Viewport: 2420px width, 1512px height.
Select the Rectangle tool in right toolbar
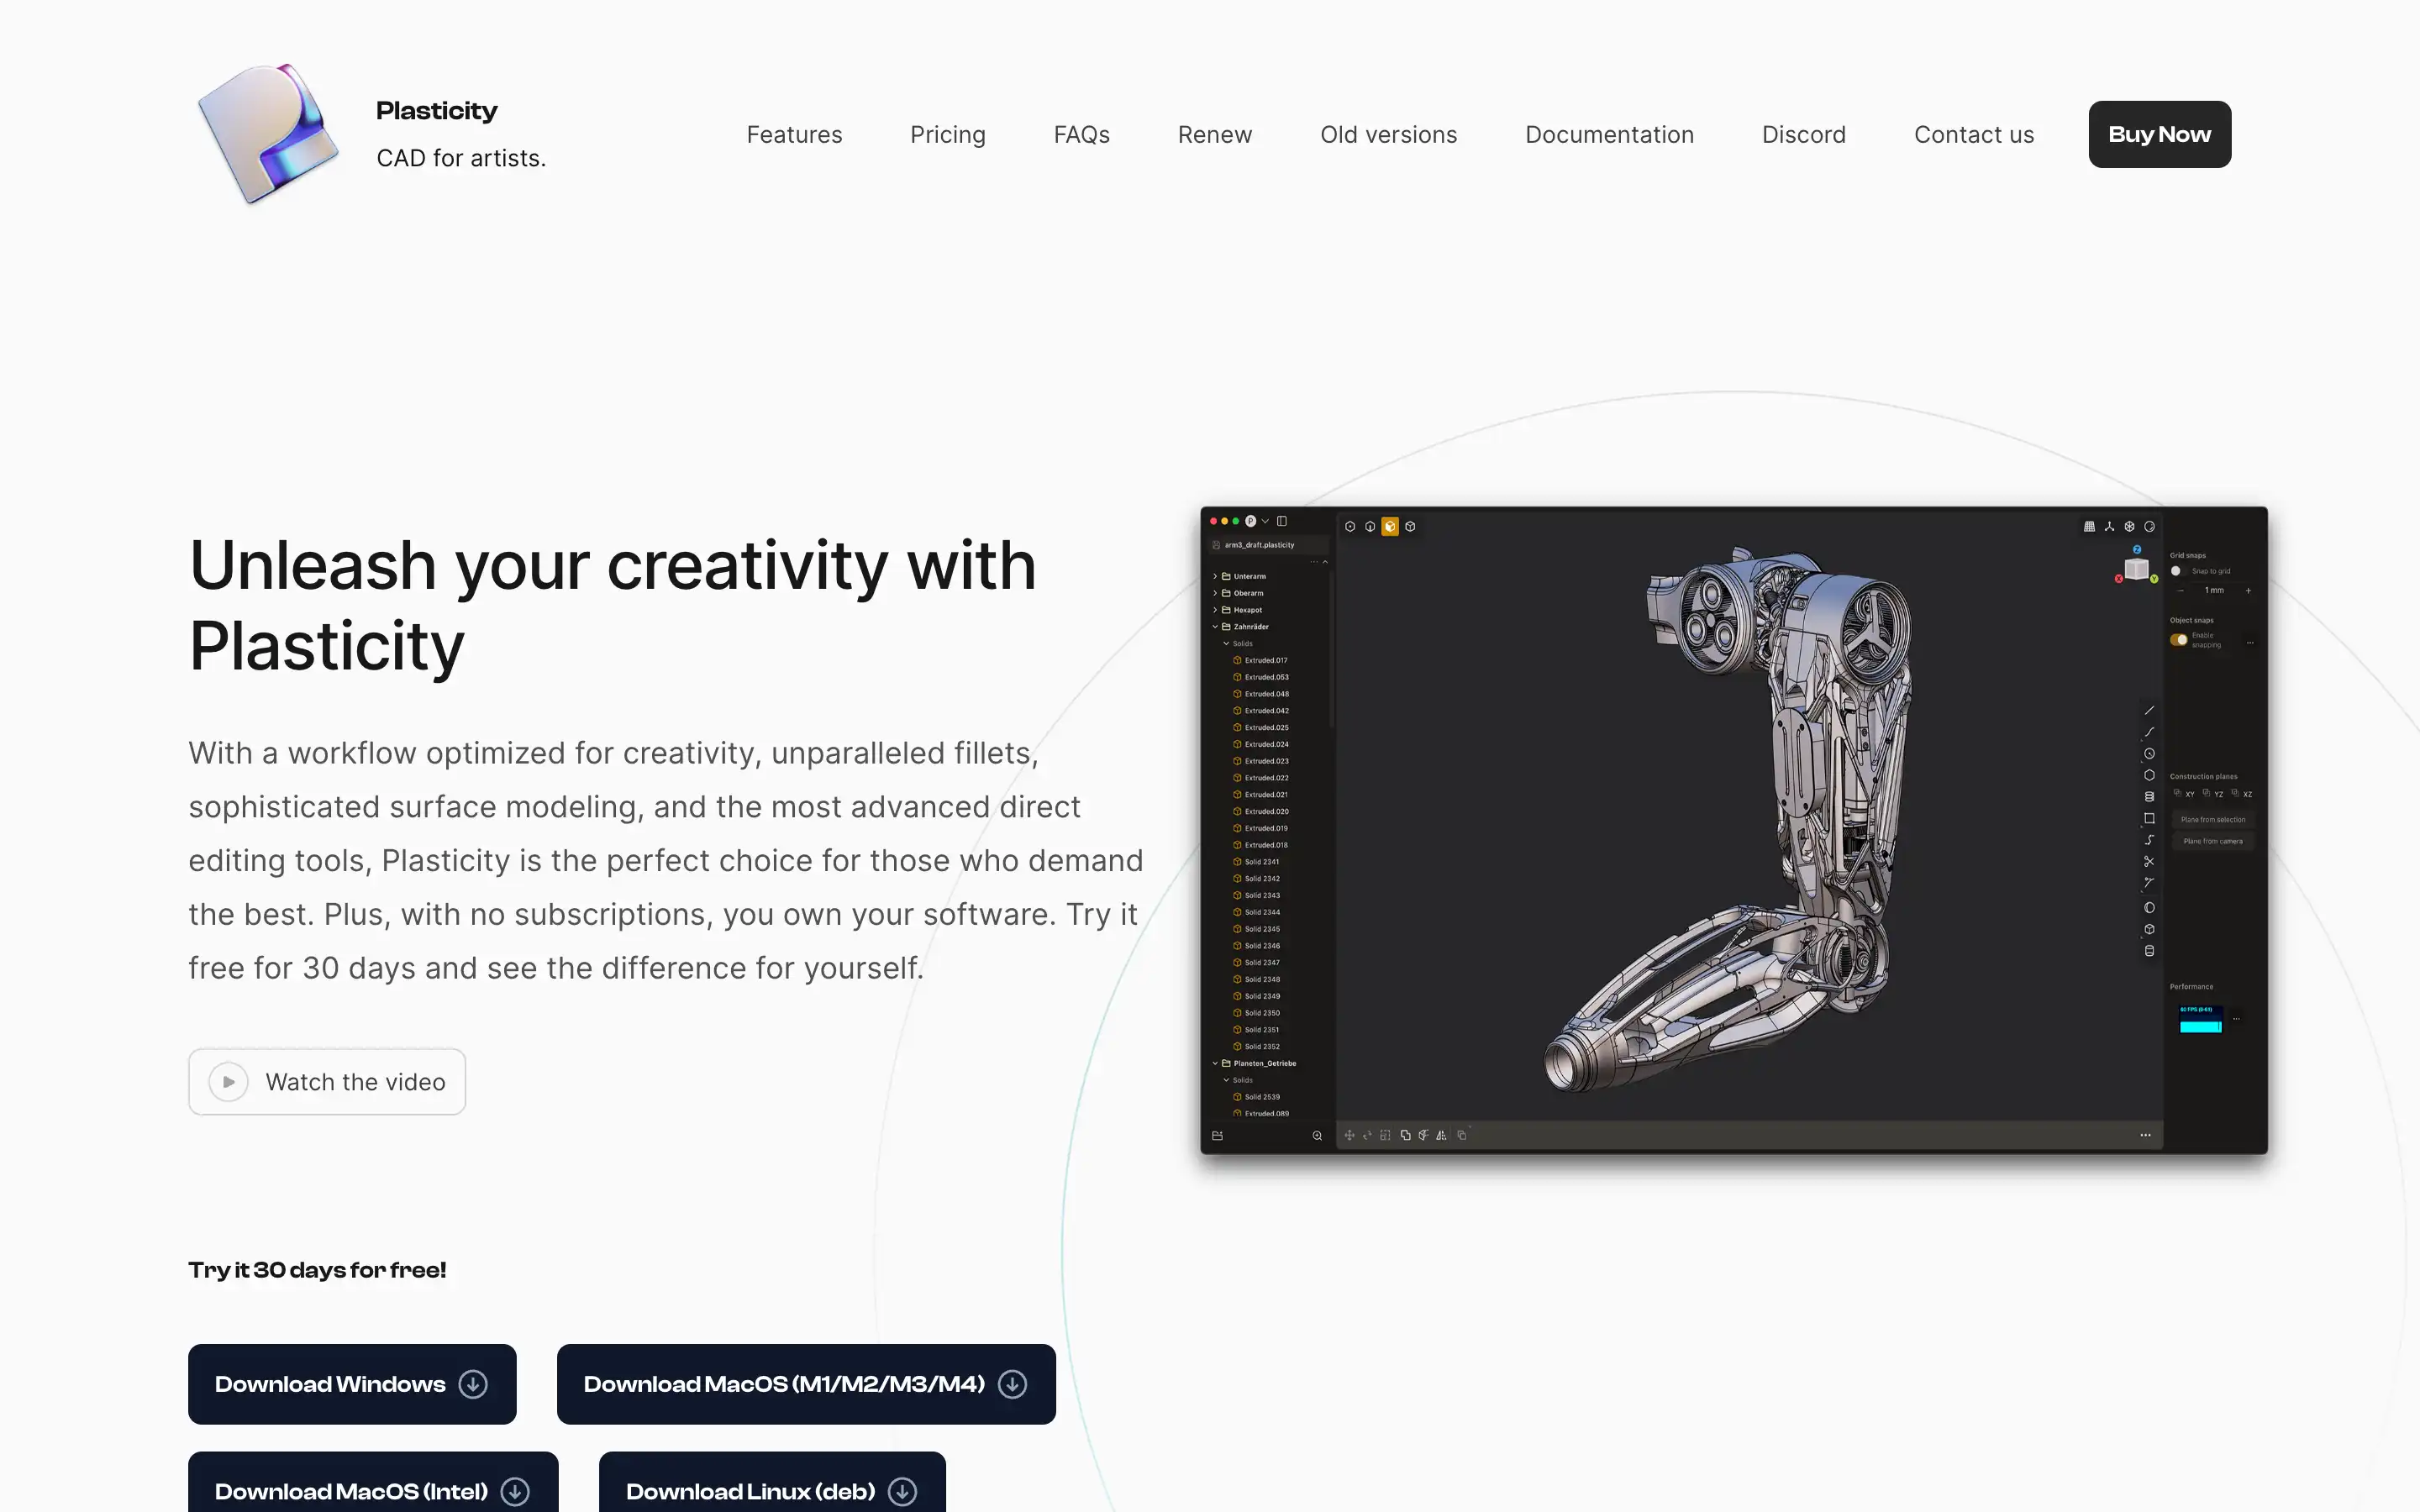[x=2149, y=818]
